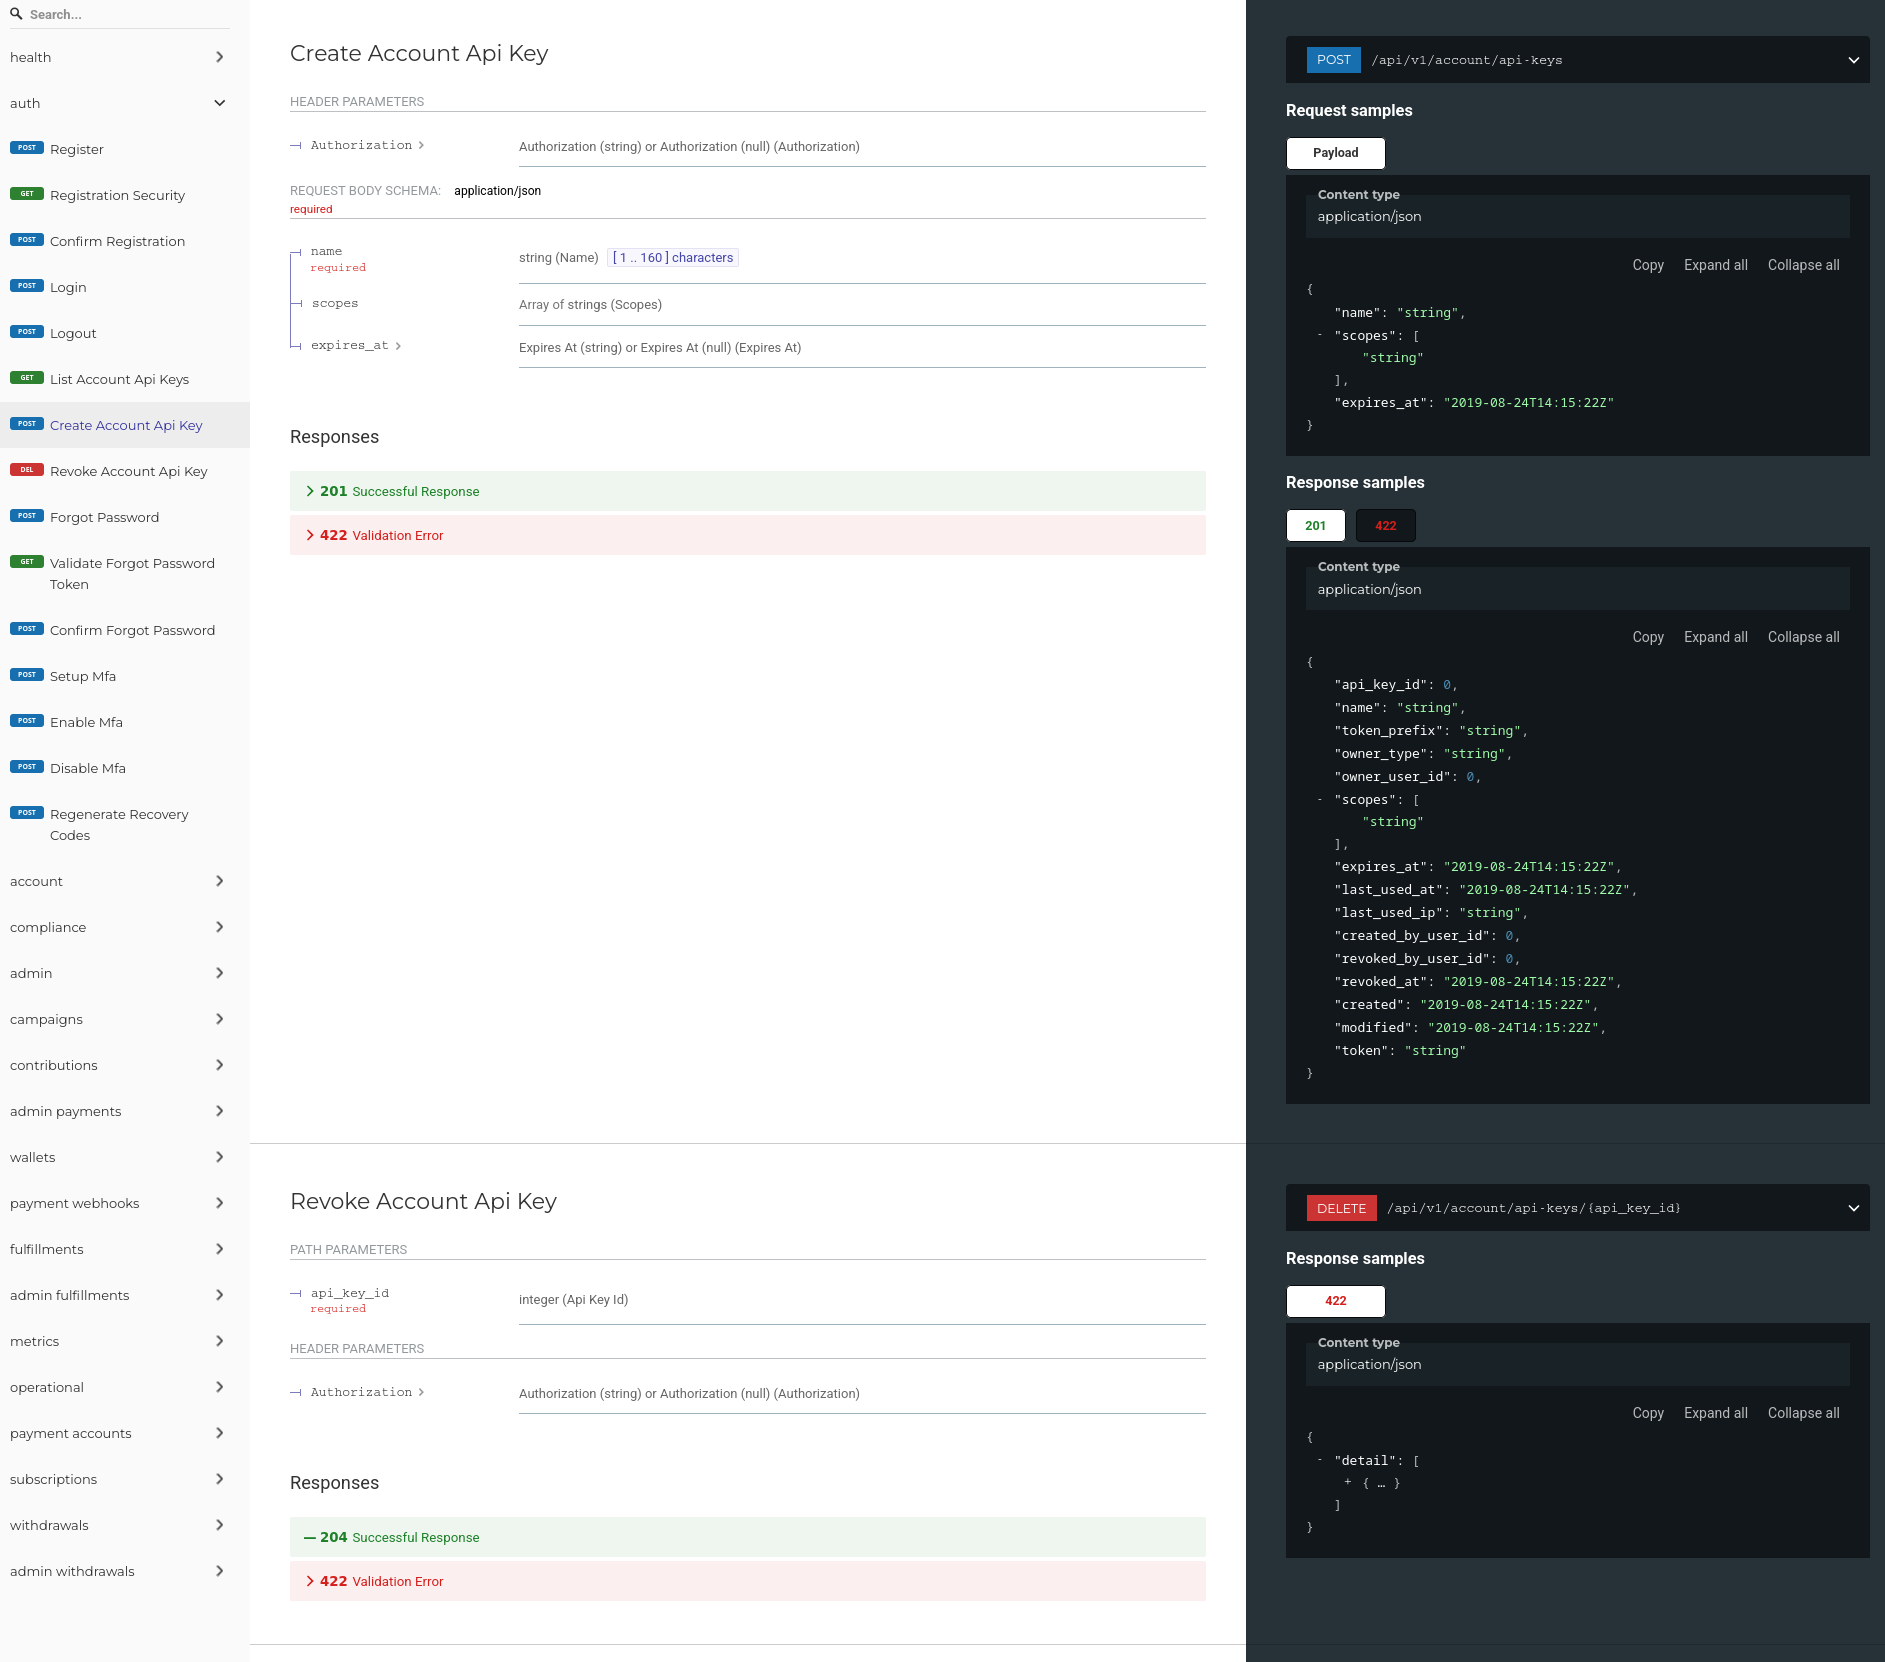Screen dimensions: 1885x1662
Task: Copy the Revoke 422 response sample
Action: (x=1648, y=1413)
